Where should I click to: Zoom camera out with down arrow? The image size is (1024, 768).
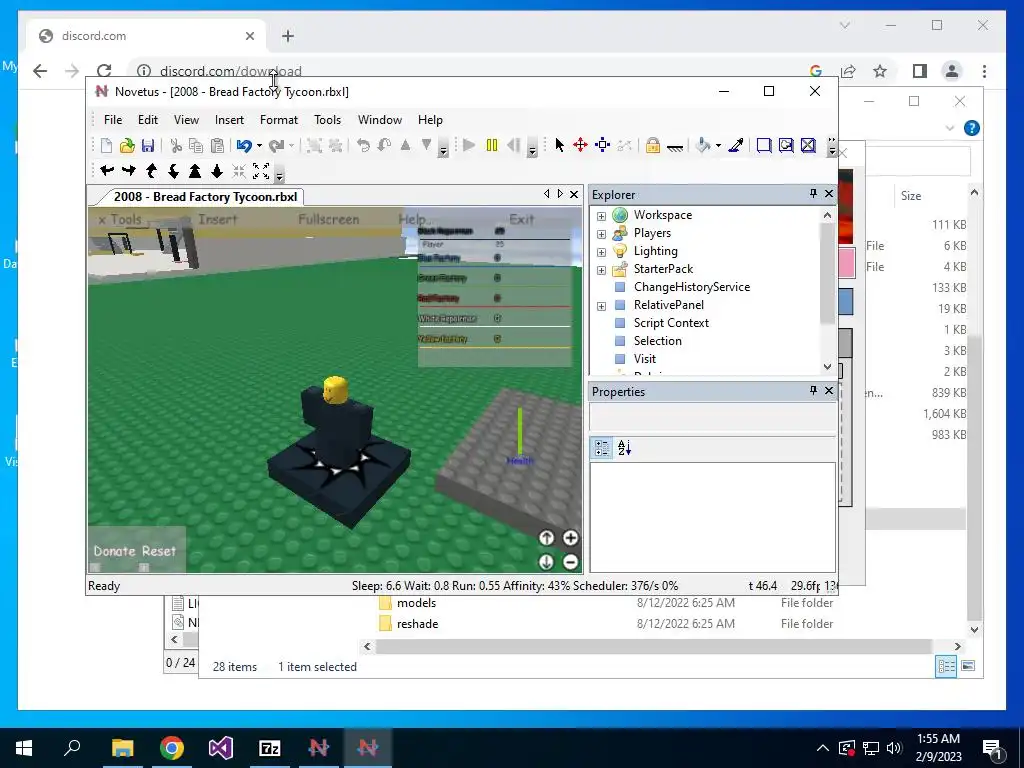(x=217, y=171)
